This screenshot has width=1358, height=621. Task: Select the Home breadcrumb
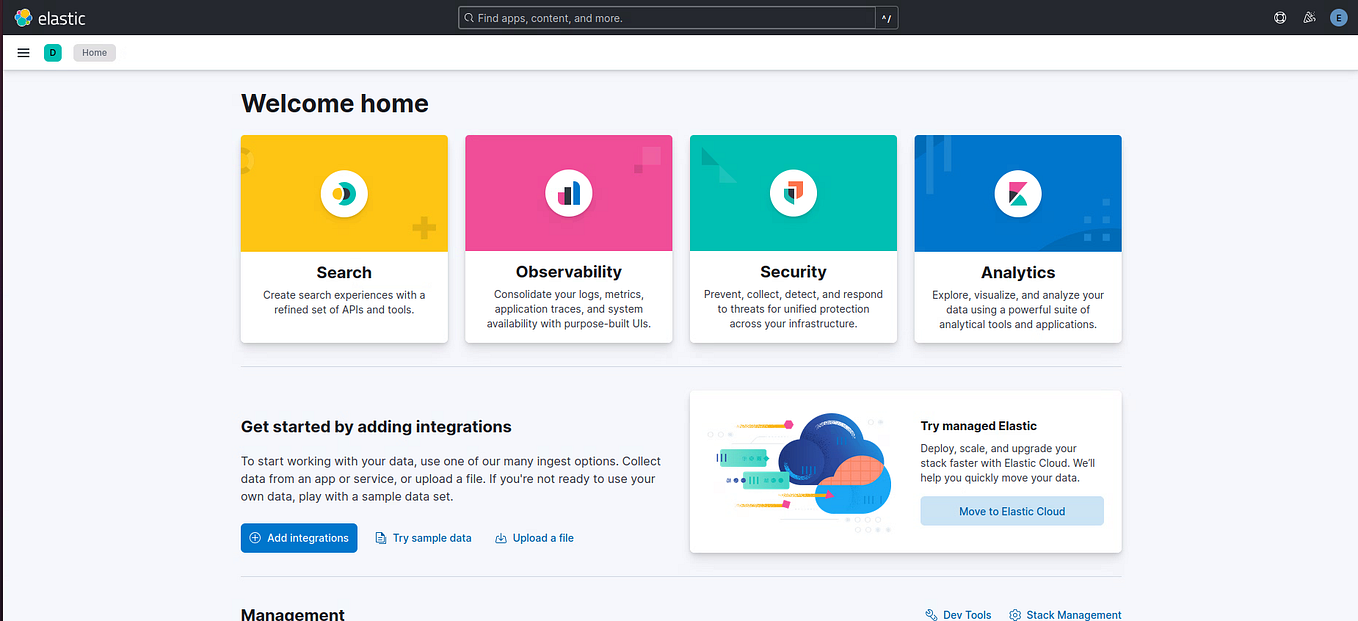94,52
